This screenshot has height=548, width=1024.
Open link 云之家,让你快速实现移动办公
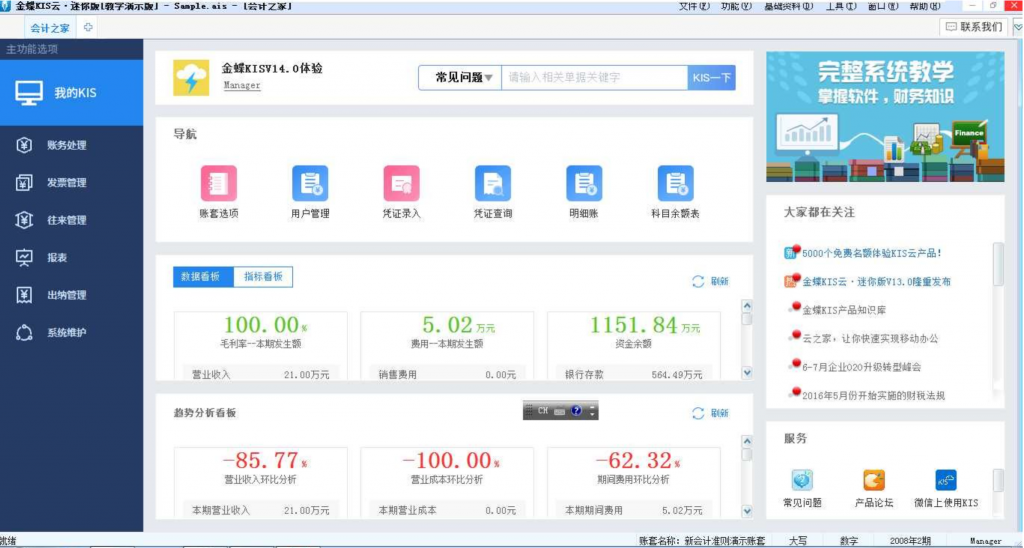point(870,338)
